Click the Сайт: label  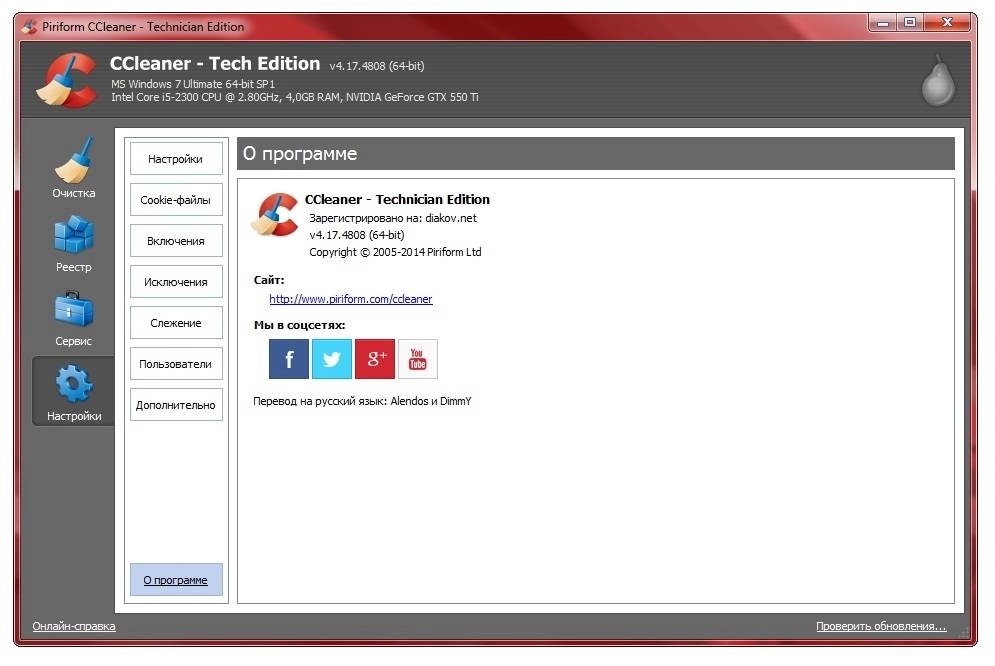[269, 280]
